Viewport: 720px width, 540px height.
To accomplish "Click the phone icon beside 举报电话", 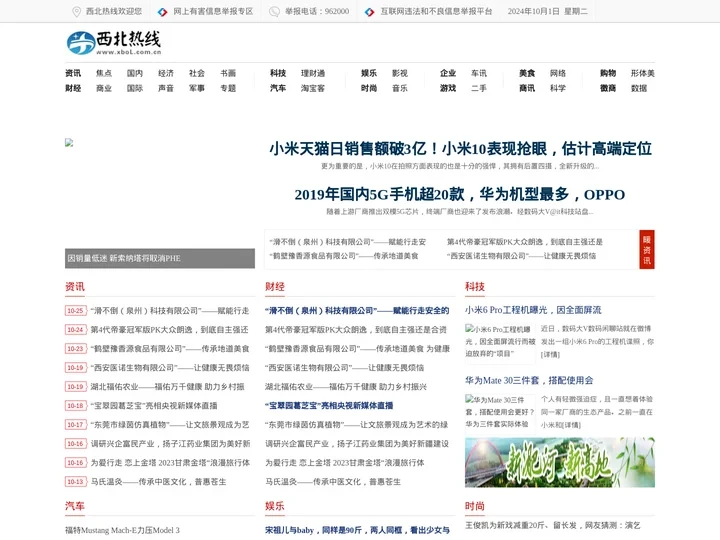I will pos(274,11).
